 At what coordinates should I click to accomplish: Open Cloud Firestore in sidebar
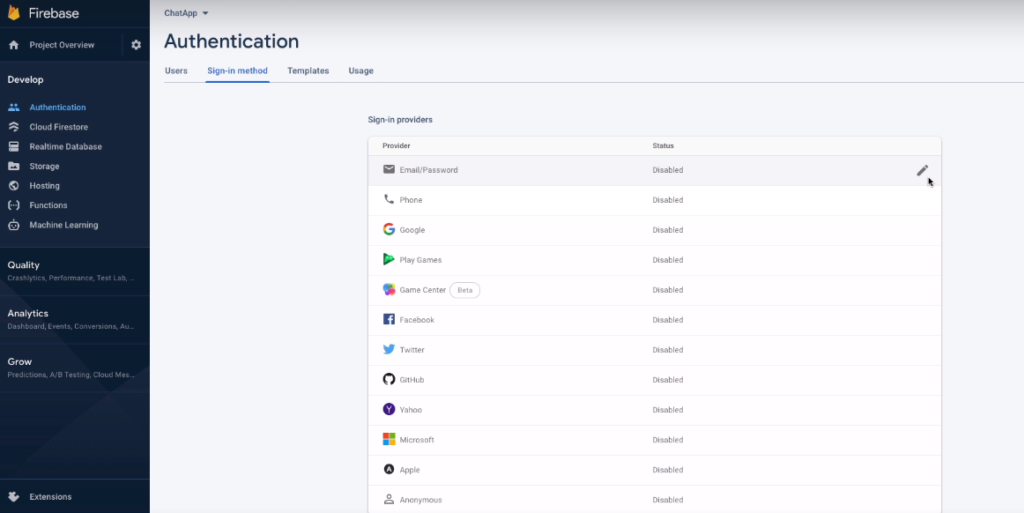(x=58, y=127)
